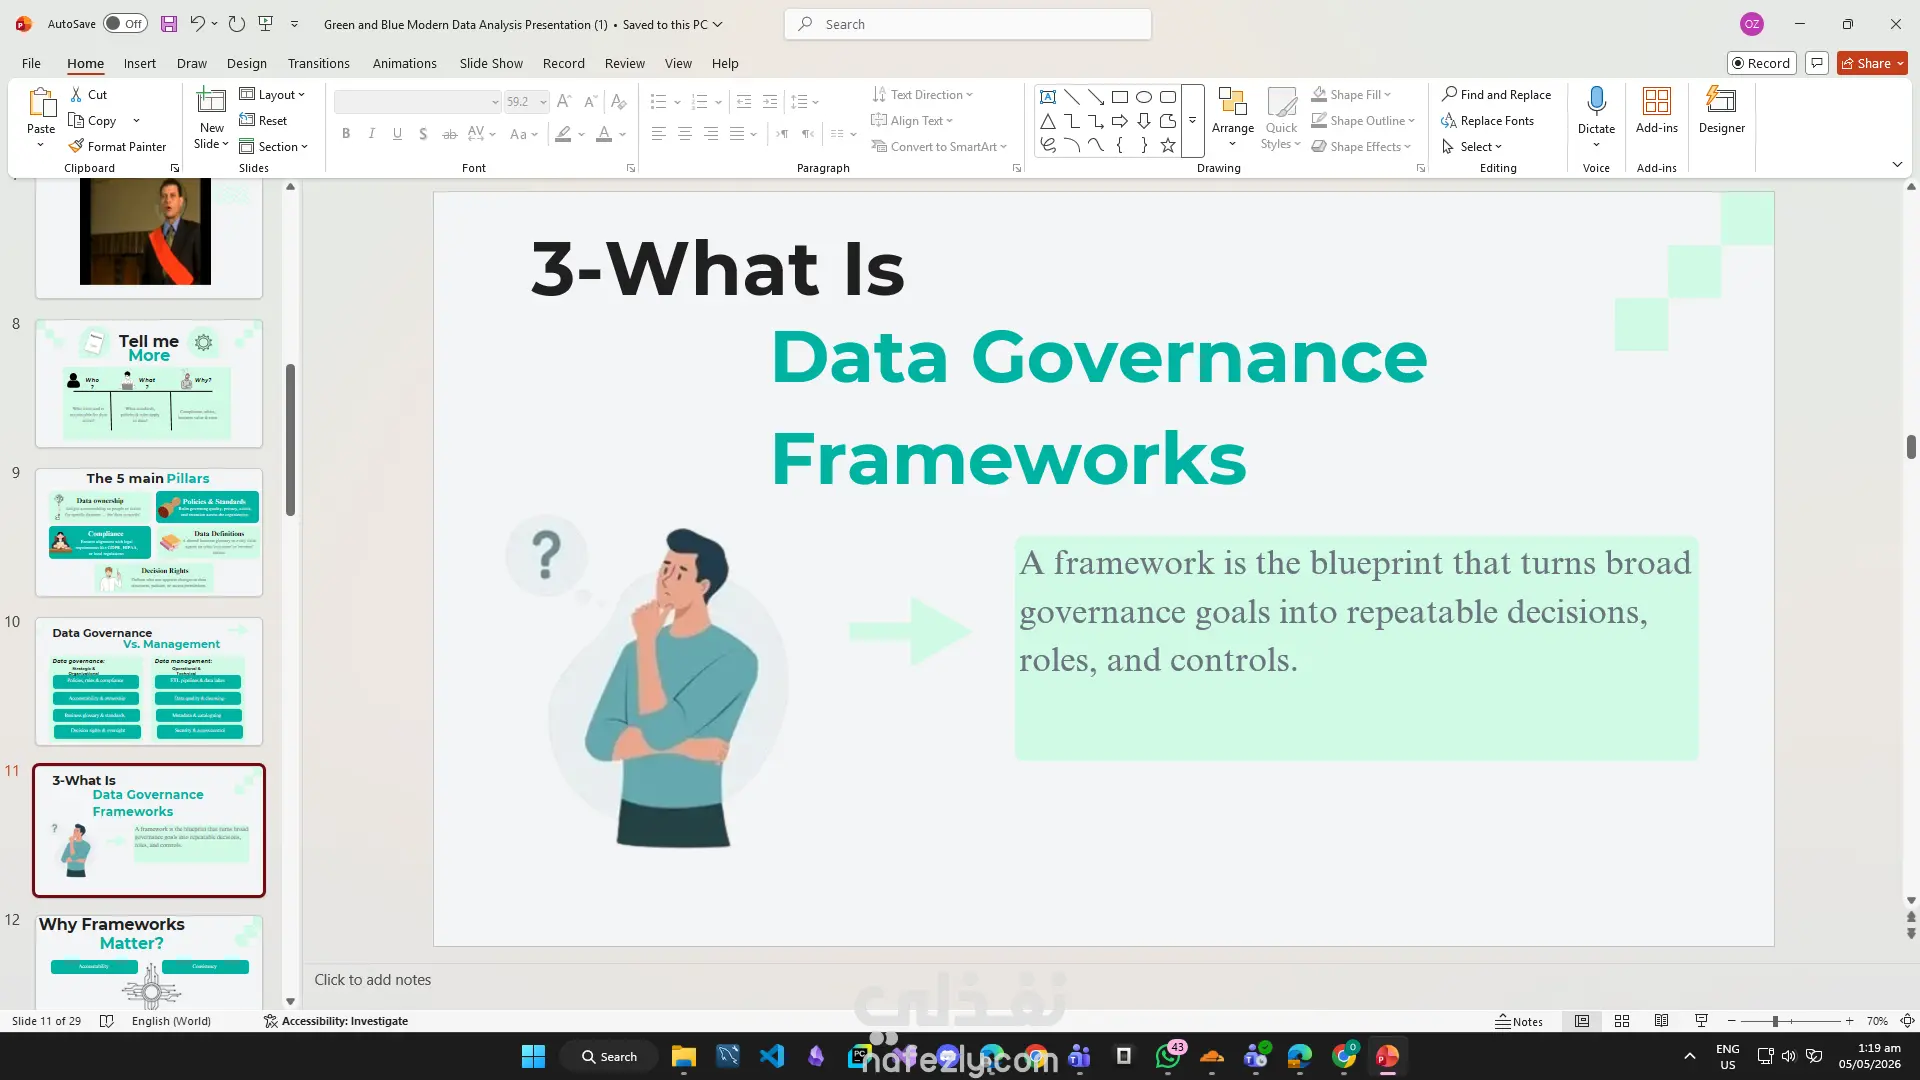1920x1080 pixels.
Task: Click the Paste clipboard icon
Action: (x=41, y=103)
